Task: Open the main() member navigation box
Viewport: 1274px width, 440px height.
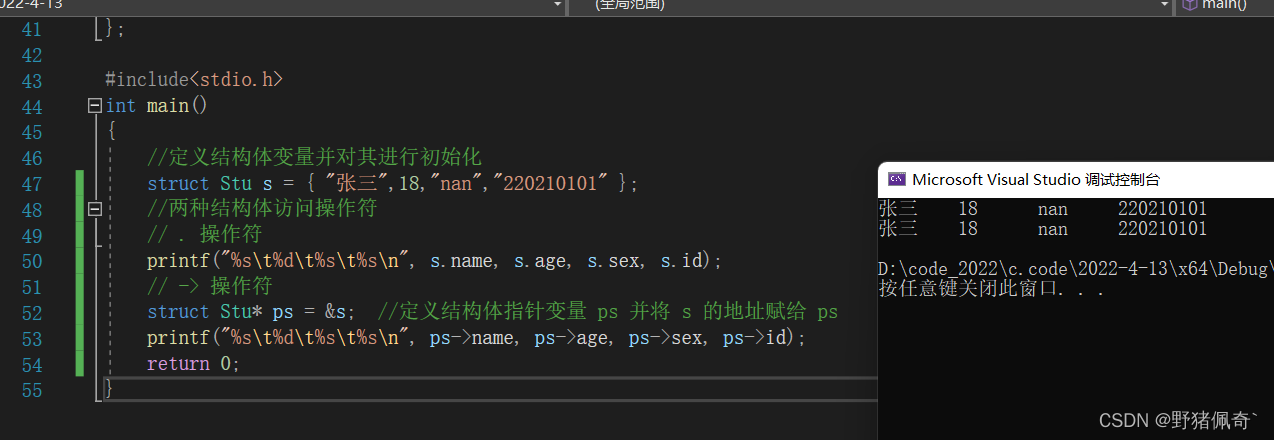Action: [x=1224, y=4]
